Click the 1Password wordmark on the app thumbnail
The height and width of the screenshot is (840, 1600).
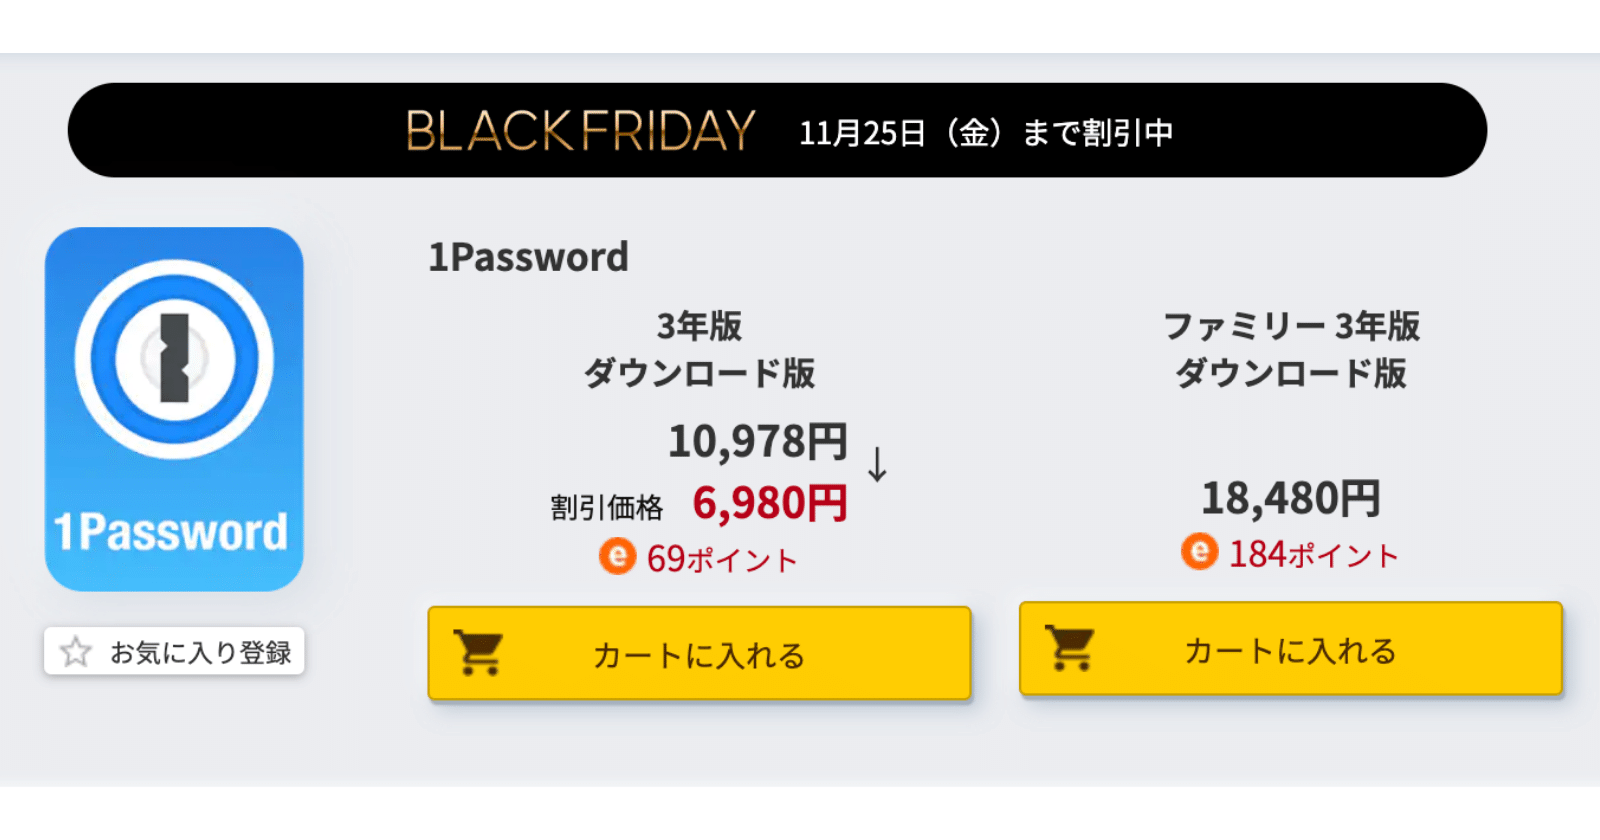pyautogui.click(x=171, y=531)
